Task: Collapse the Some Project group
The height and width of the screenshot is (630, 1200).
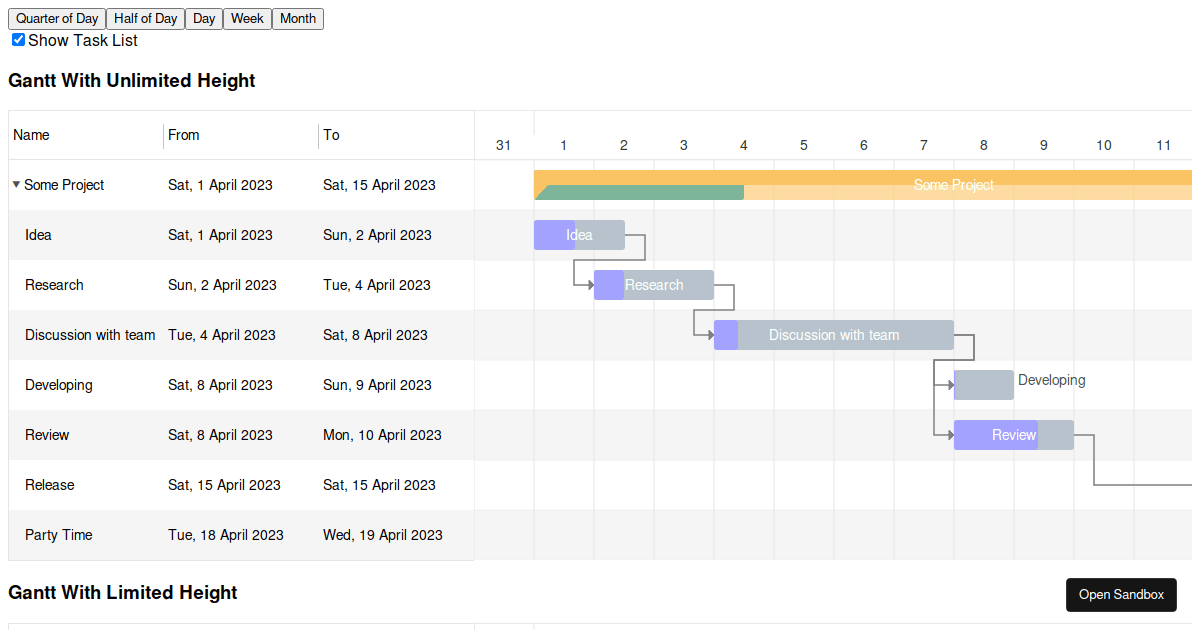Action: 15,184
